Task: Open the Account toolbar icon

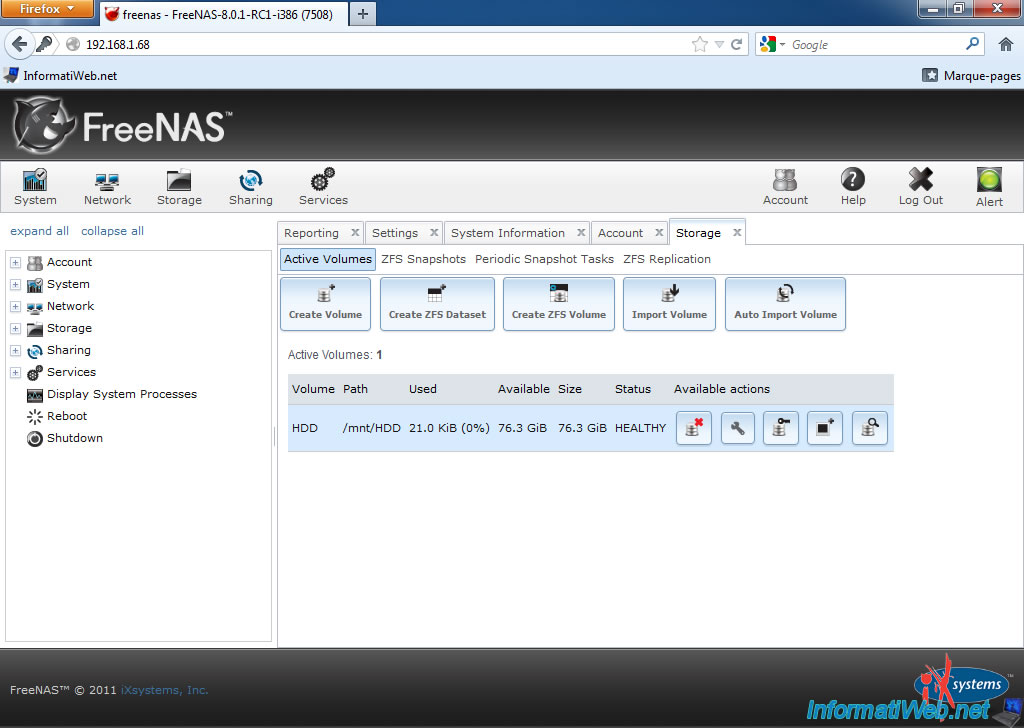Action: [x=785, y=187]
